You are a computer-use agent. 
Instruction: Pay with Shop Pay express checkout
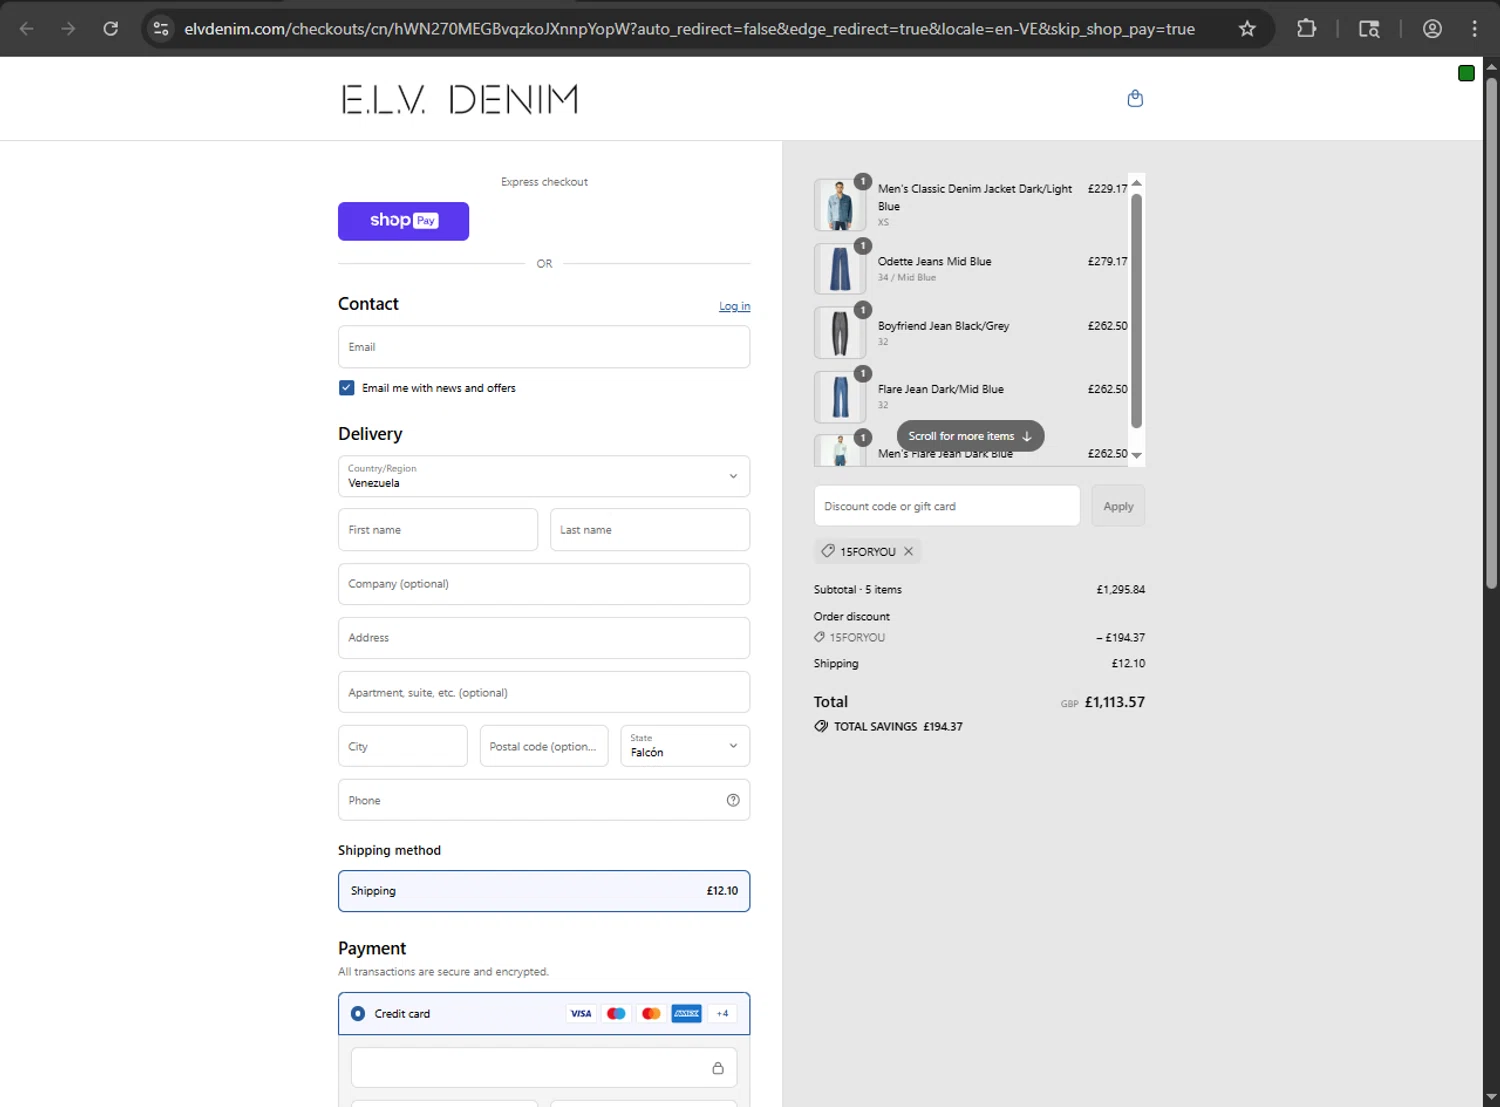[403, 221]
